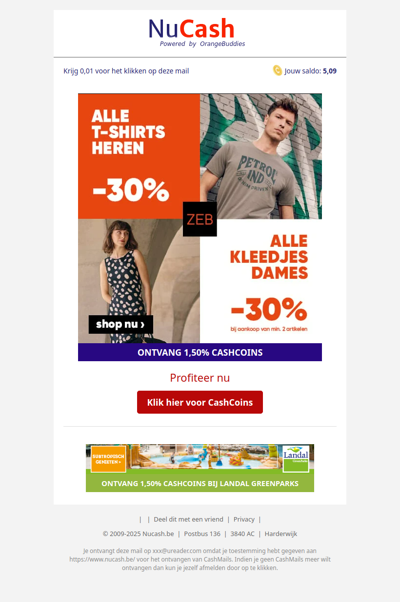
Task: Click the Landal water park photo
Action: (x=203, y=457)
